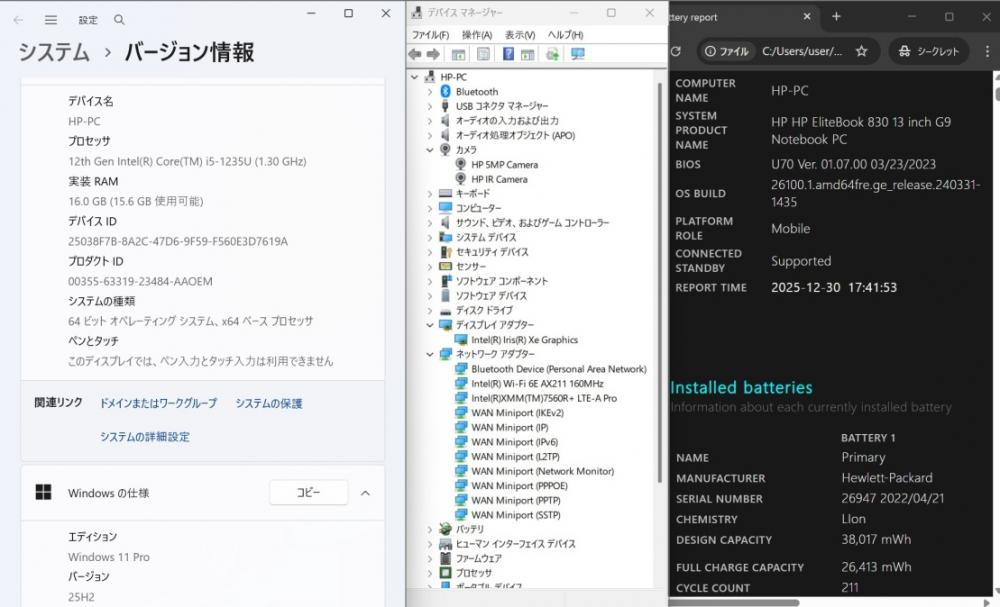This screenshot has width=1000, height=607.
Task: Select Intel(R) Wi-Fi 6E AX211 160MHz adapter
Action: (537, 383)
